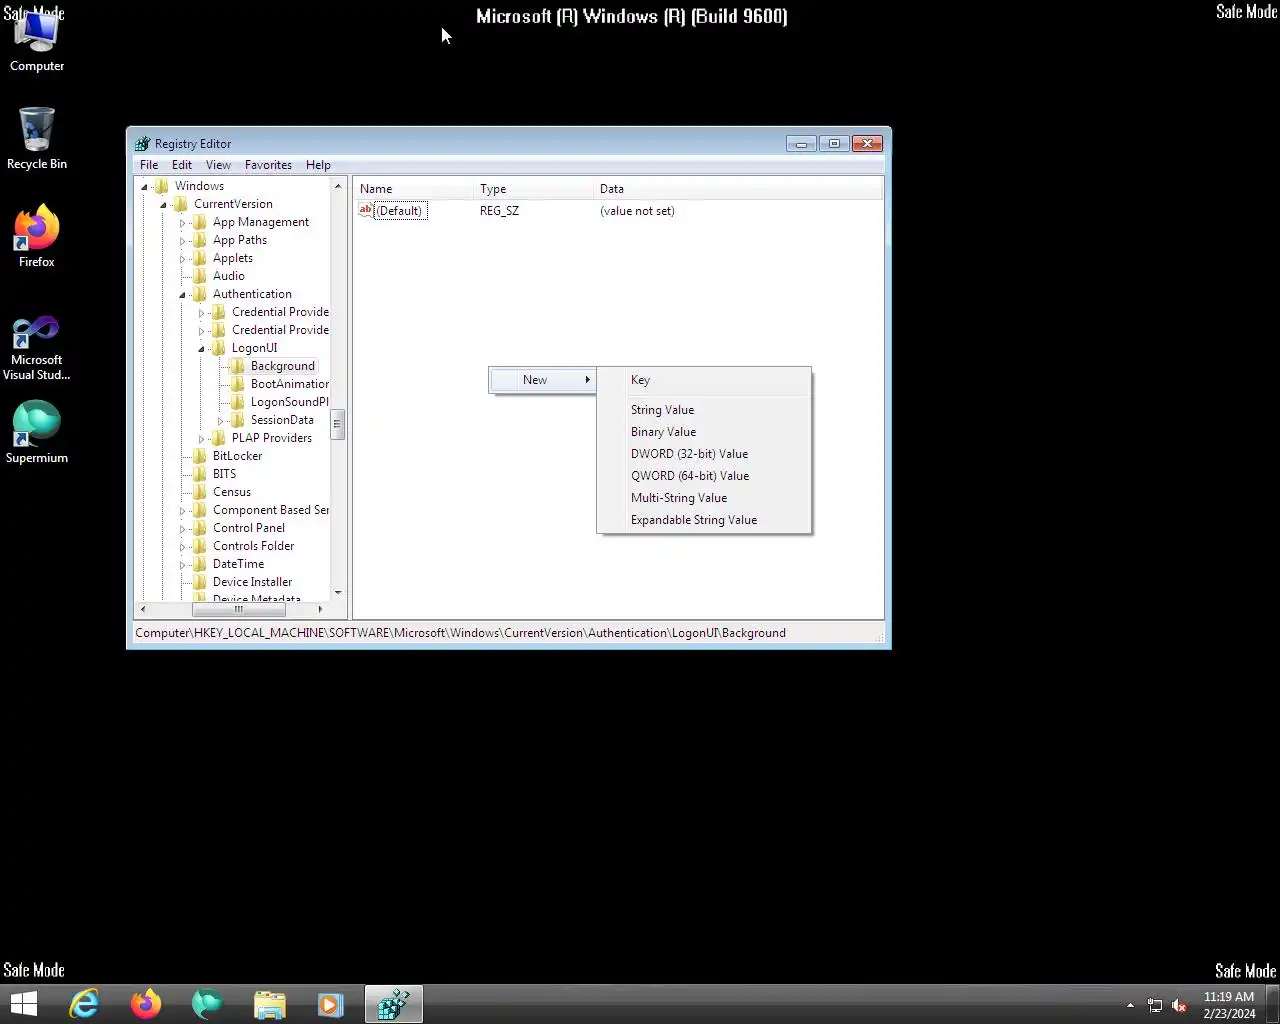Click the (Default) value string icon
This screenshot has height=1024, width=1280.
(x=366, y=210)
